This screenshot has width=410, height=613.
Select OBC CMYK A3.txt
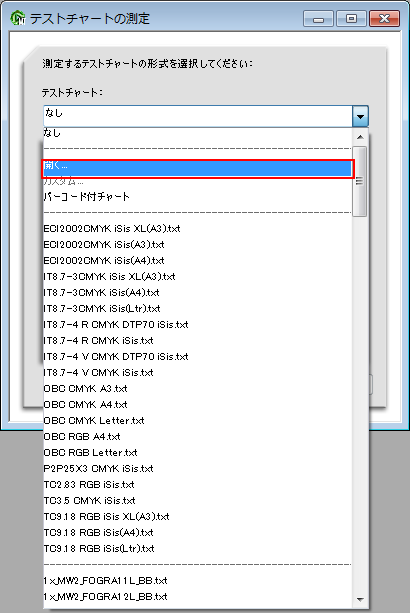[197, 389]
